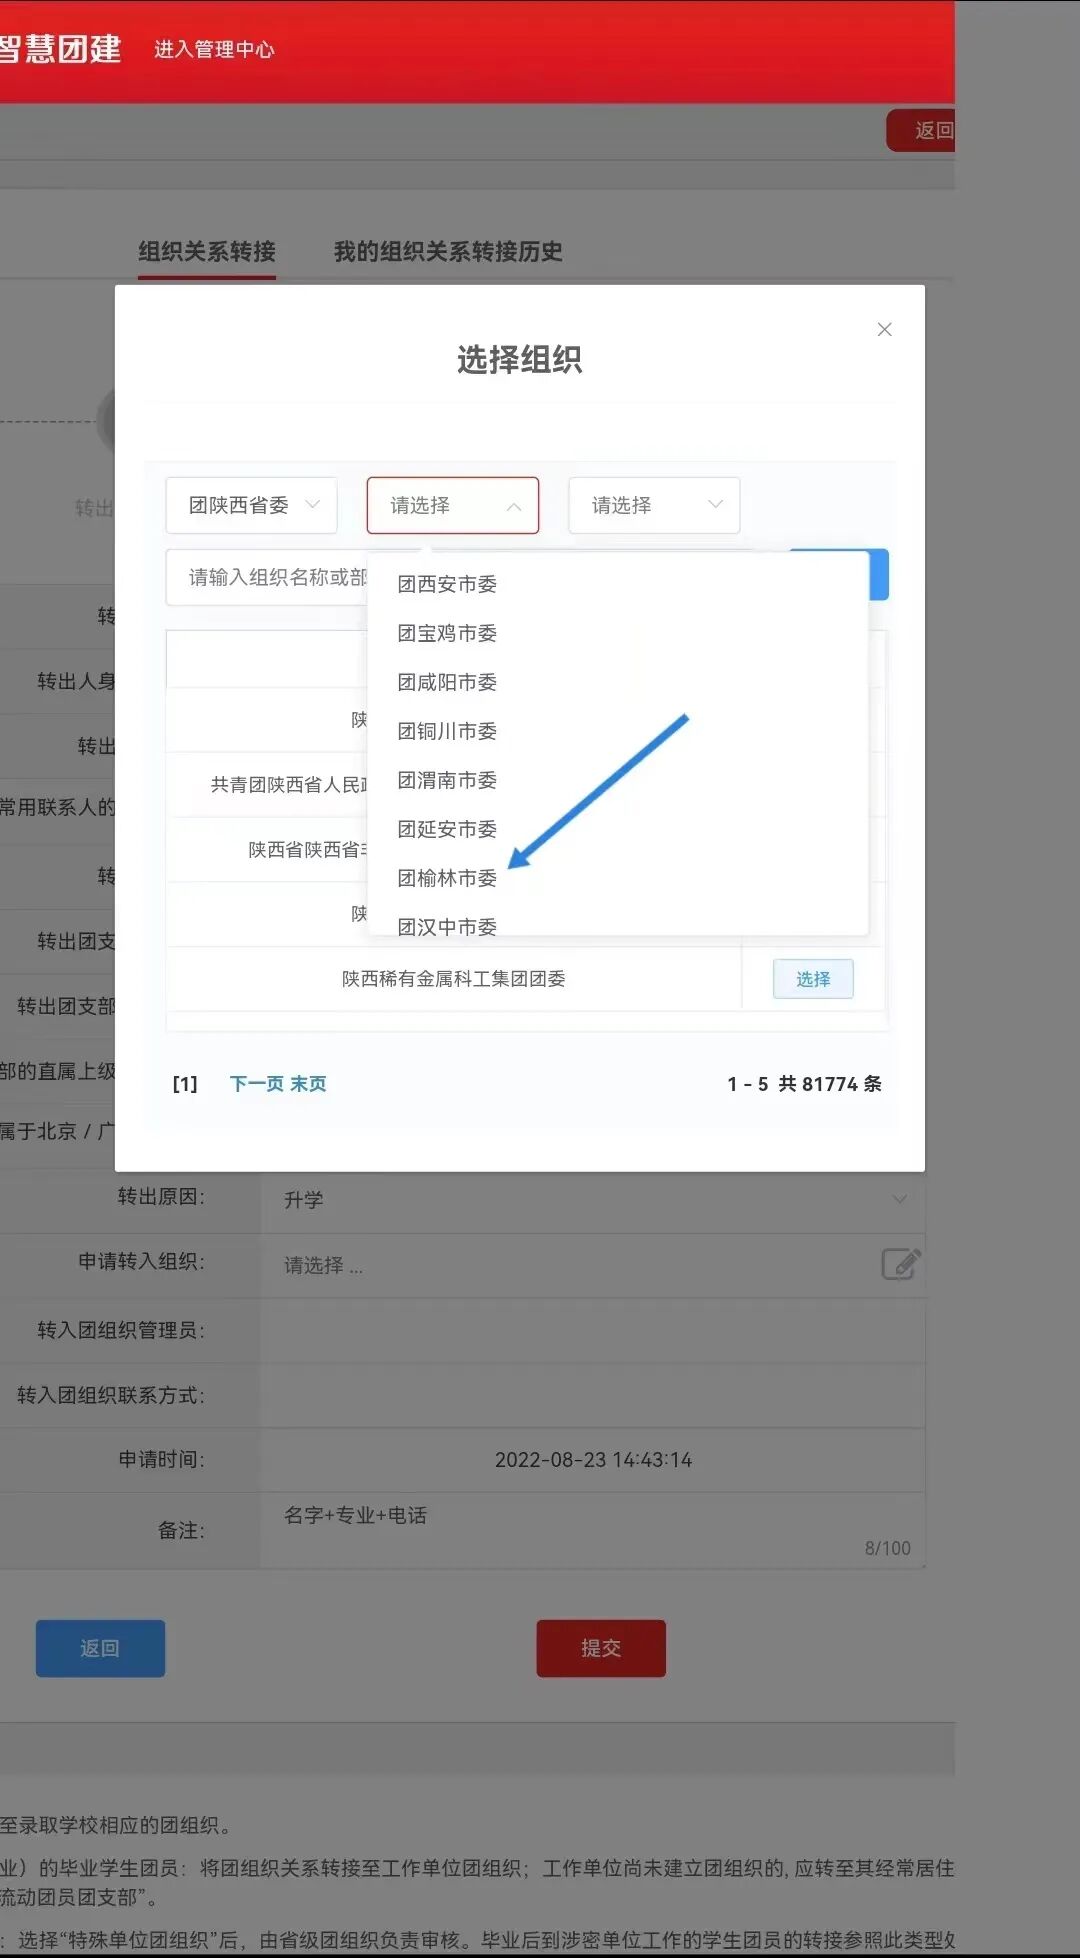Screen dimensions: 1080x1958
Task: Select 团宝鸡市委 from the list
Action: (447, 633)
